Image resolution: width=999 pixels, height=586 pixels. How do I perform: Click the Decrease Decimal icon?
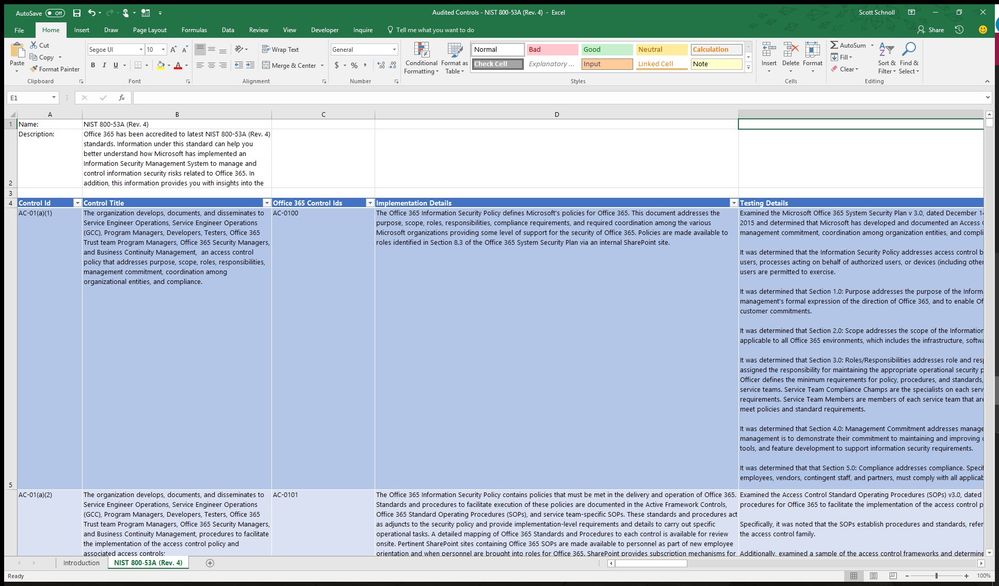tap(392, 65)
